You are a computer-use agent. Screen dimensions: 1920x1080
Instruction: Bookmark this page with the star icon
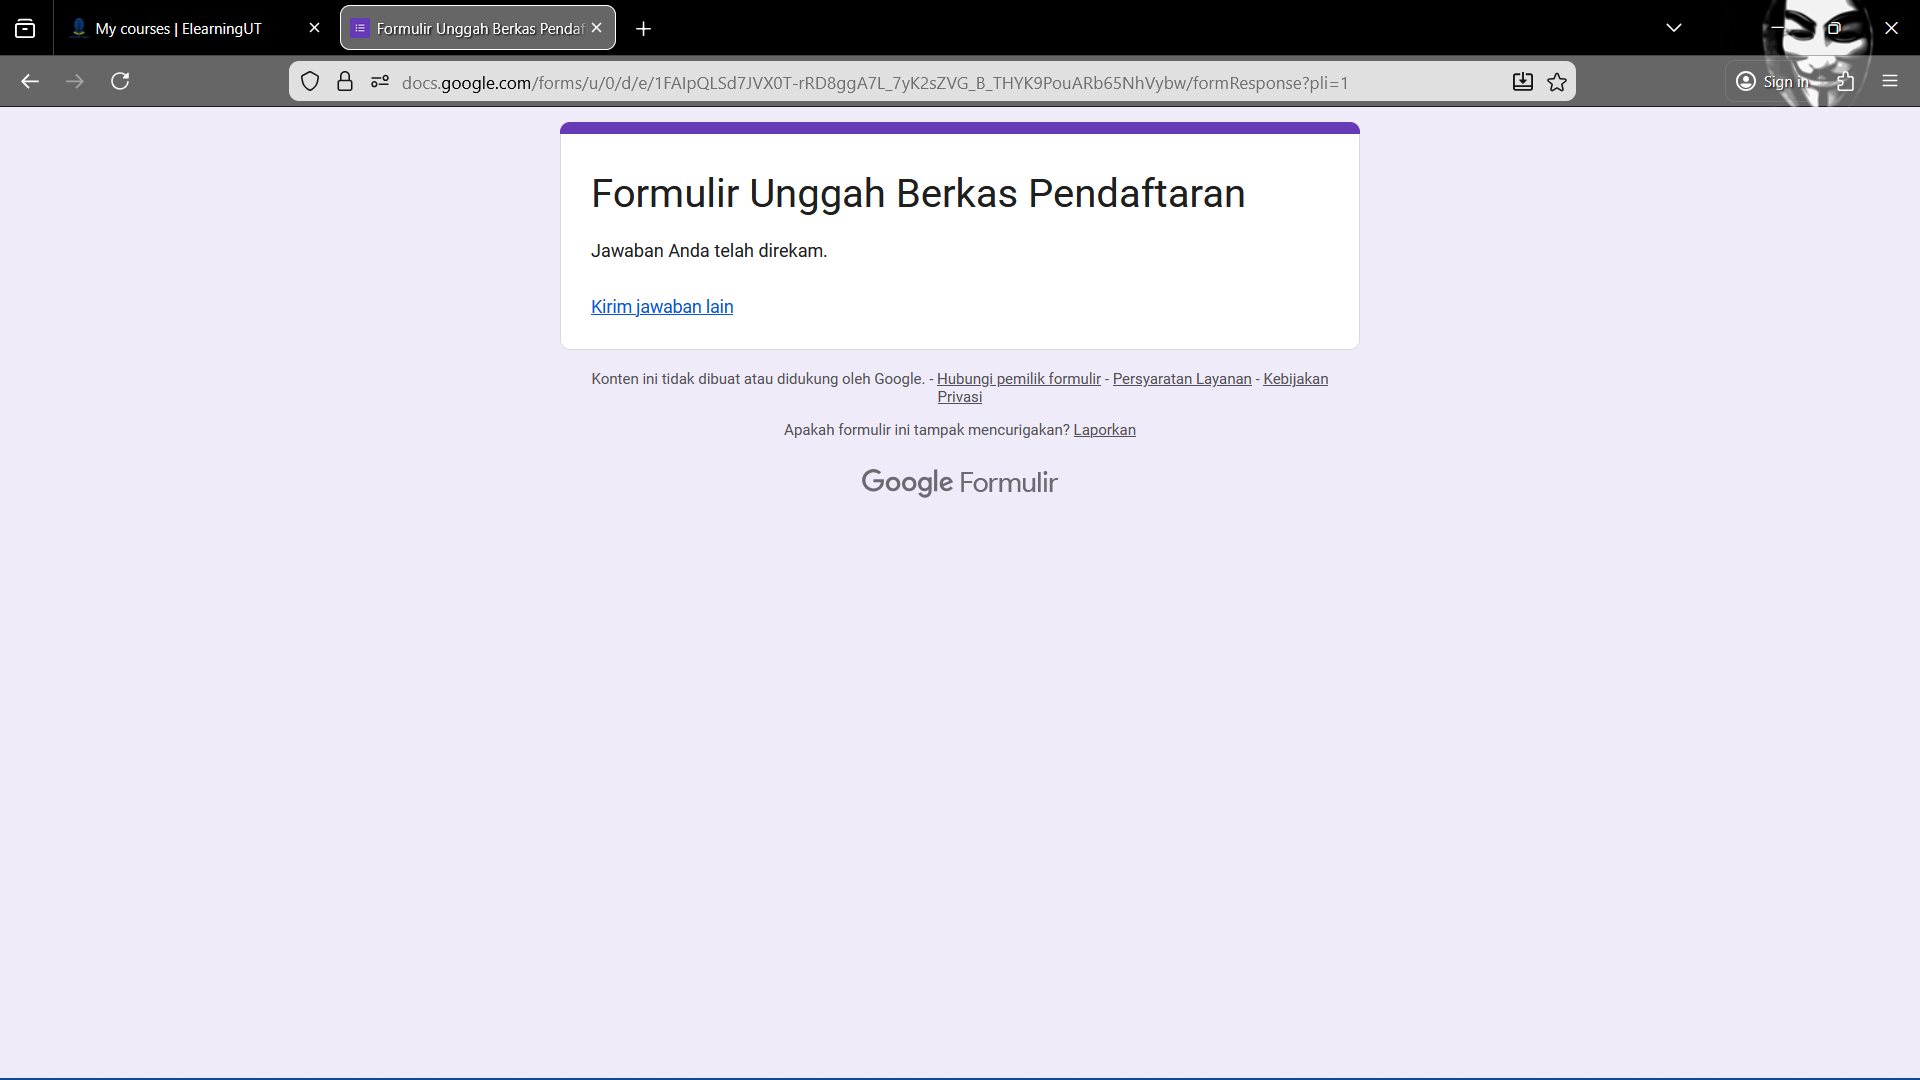[x=1557, y=82]
